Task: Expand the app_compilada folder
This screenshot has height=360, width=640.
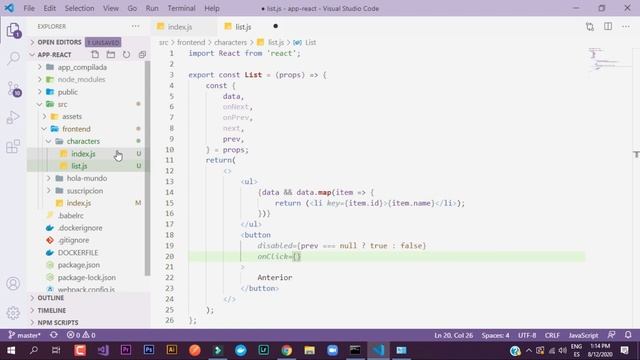Action: [82, 67]
